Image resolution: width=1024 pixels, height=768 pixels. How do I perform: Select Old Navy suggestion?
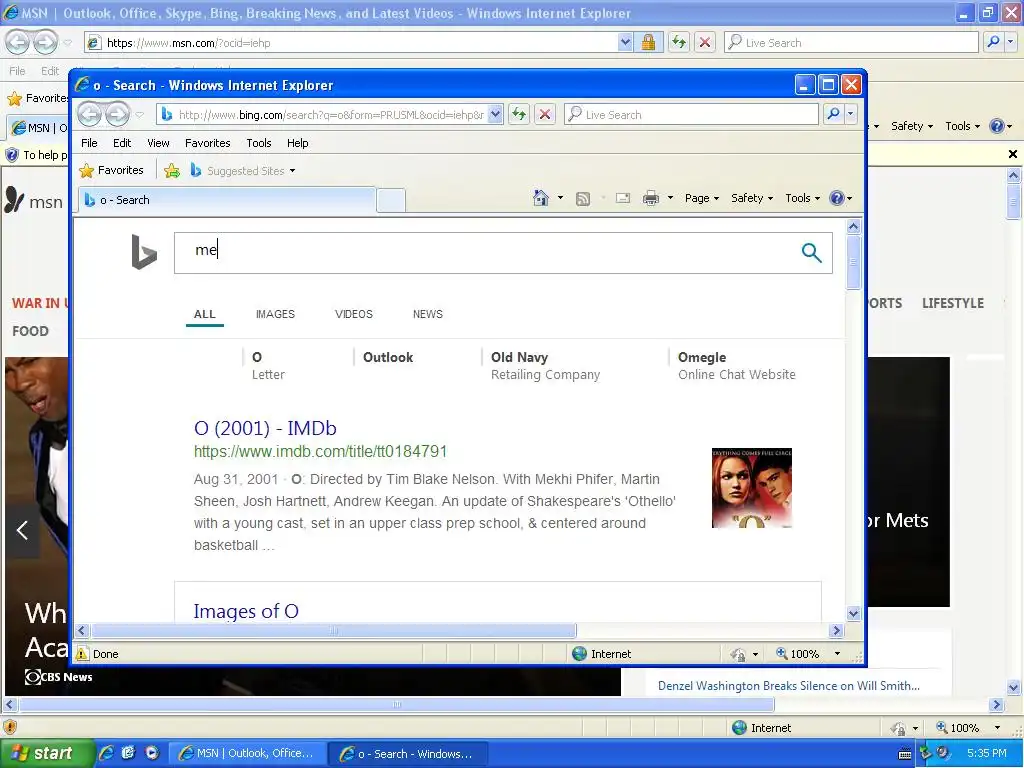coord(545,366)
